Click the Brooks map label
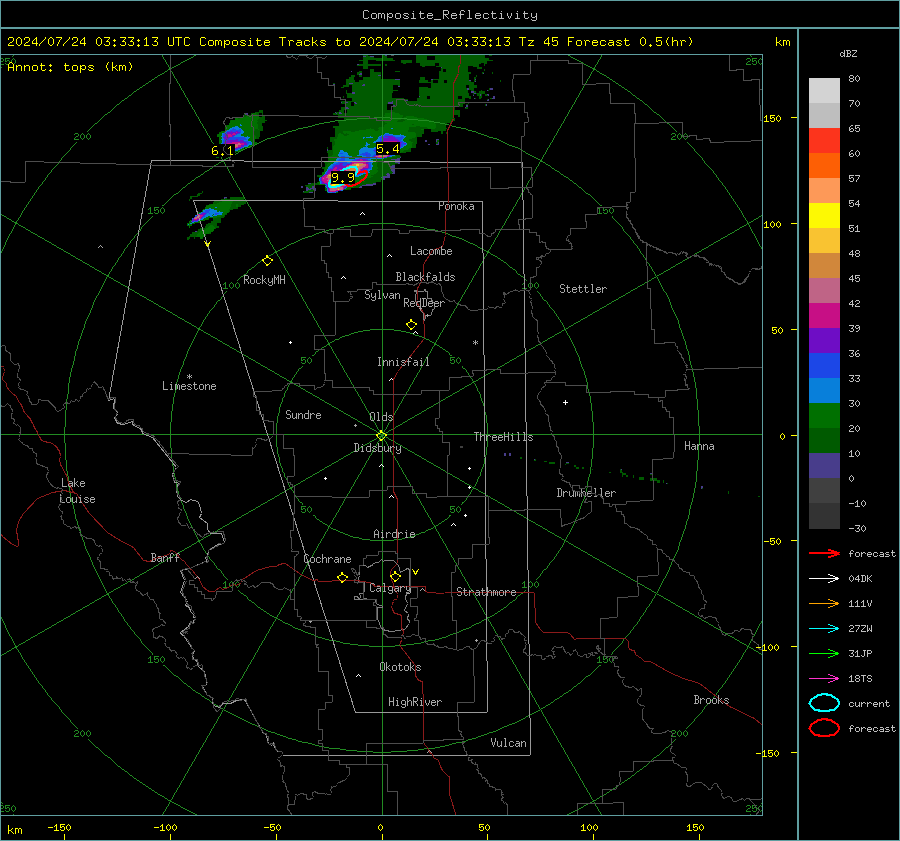This screenshot has height=841, width=900. click(x=711, y=700)
